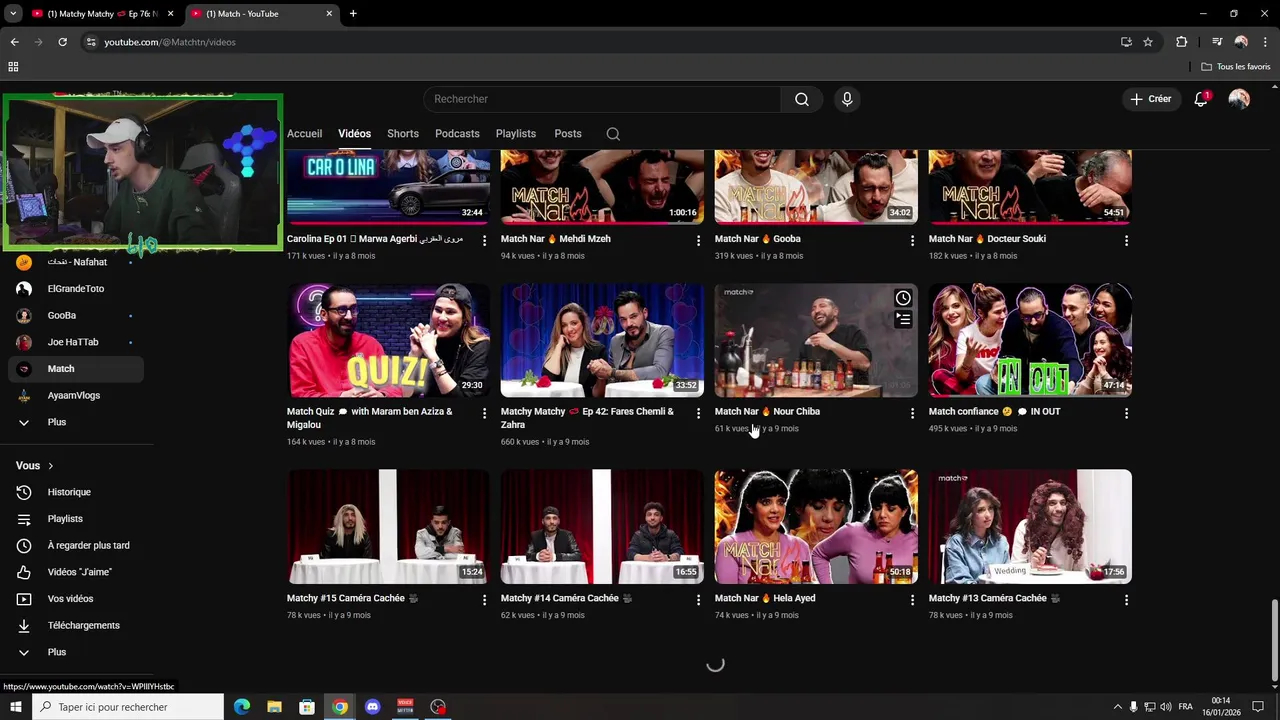Add Nour Chiba video to queue icon
1280x720 pixels.
903,319
